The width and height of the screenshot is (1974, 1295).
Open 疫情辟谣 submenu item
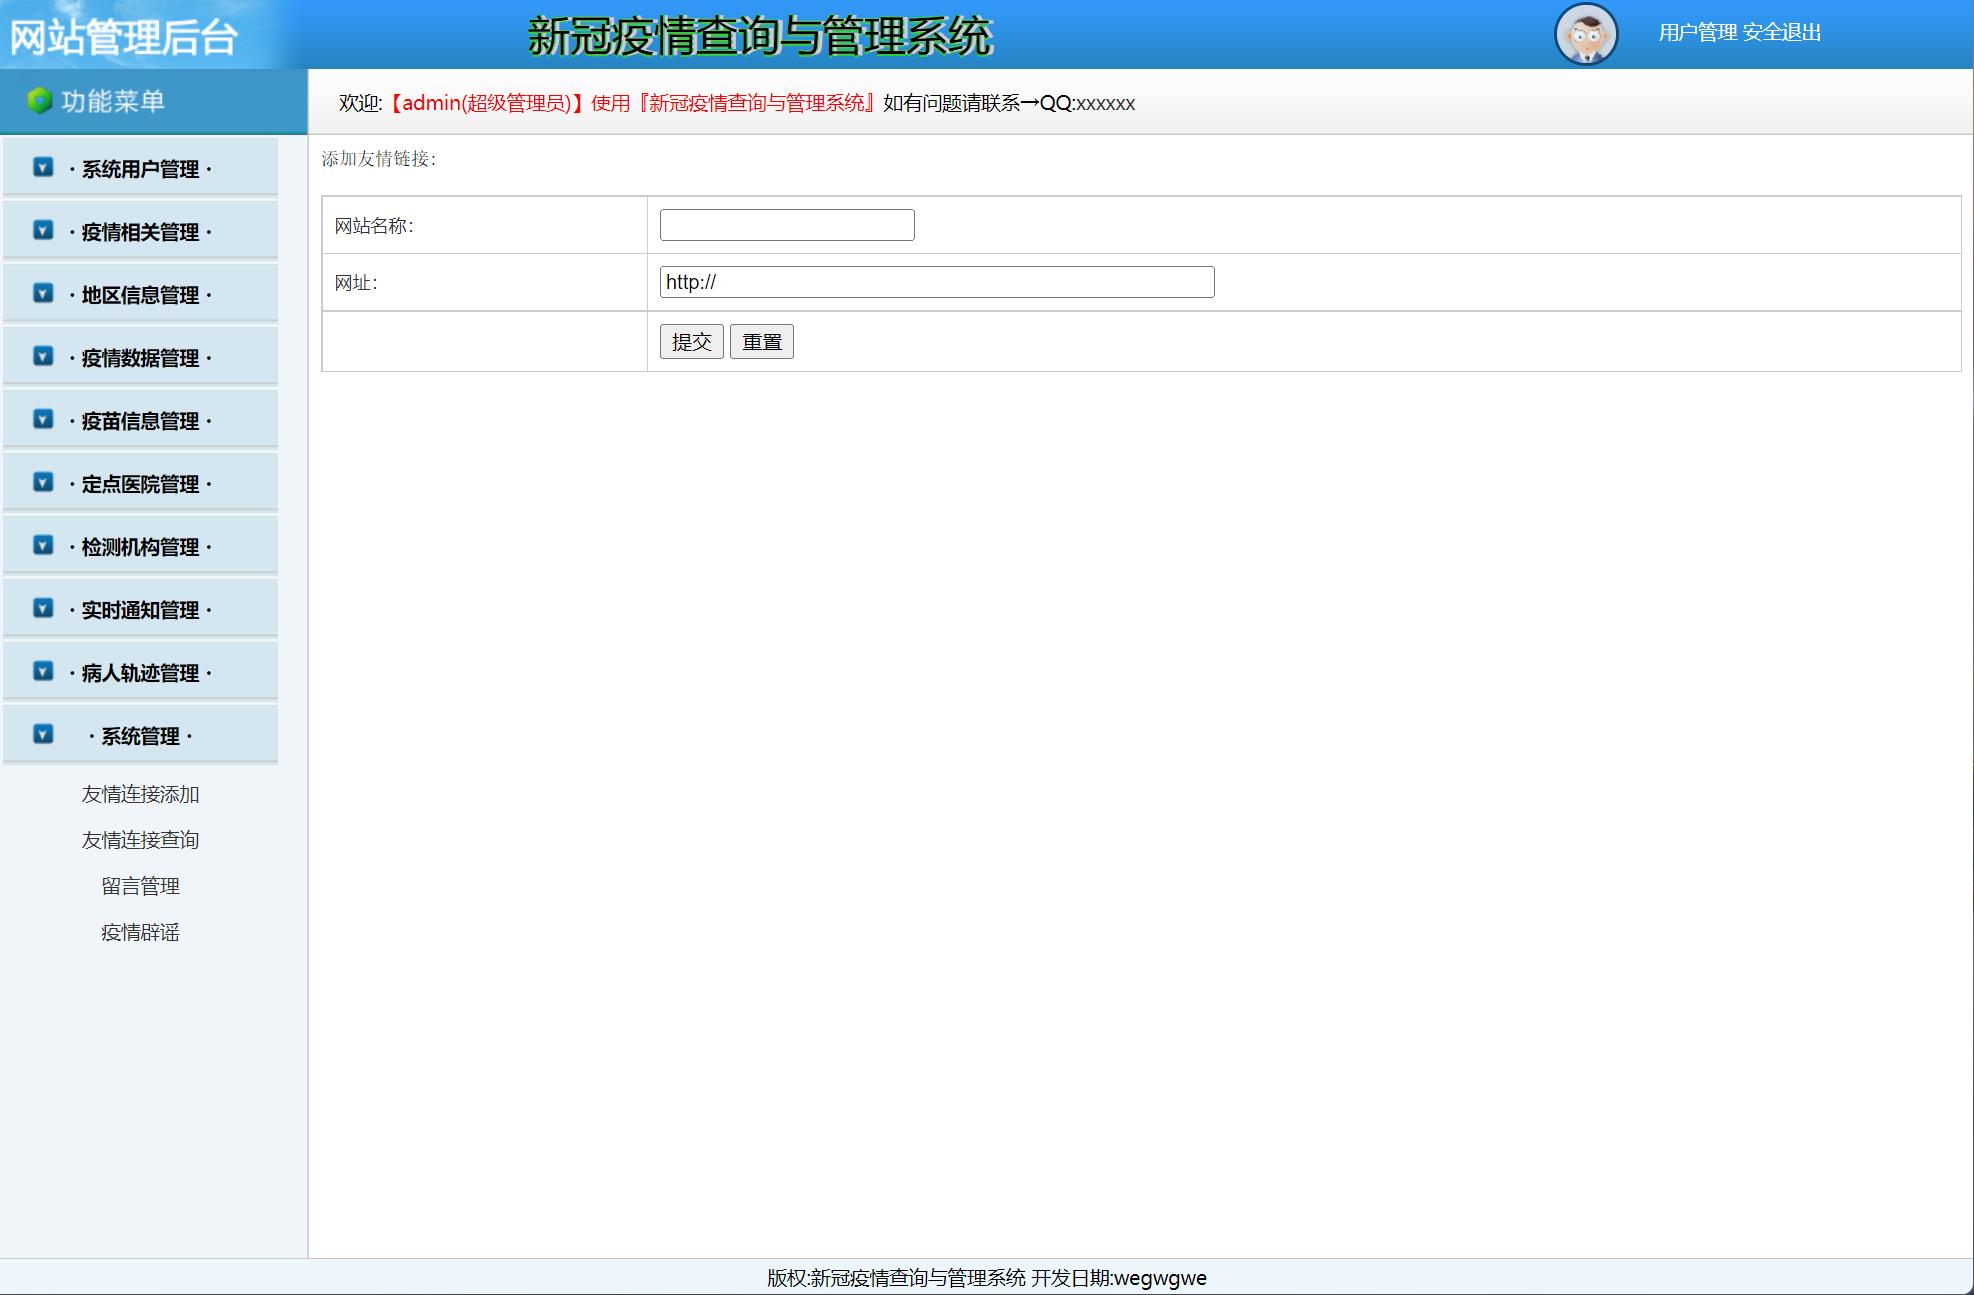pos(140,932)
